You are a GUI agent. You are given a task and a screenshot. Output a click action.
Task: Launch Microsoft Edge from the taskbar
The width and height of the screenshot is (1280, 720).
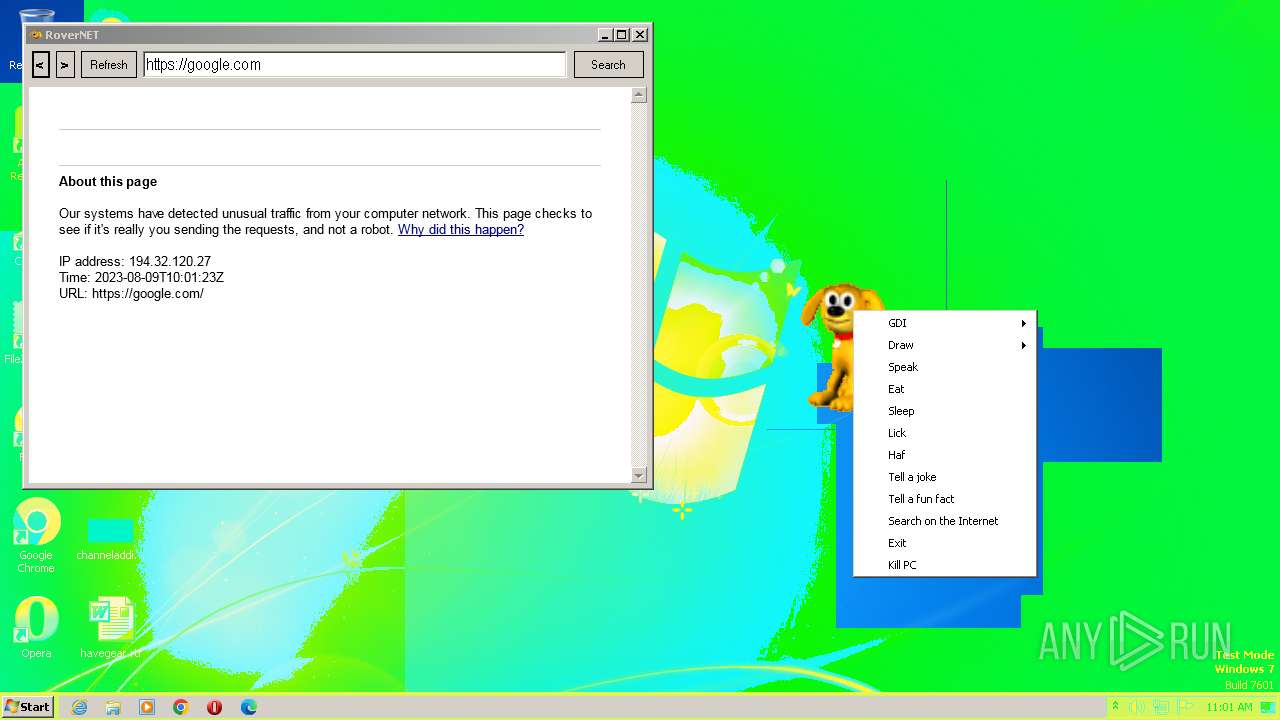249,707
